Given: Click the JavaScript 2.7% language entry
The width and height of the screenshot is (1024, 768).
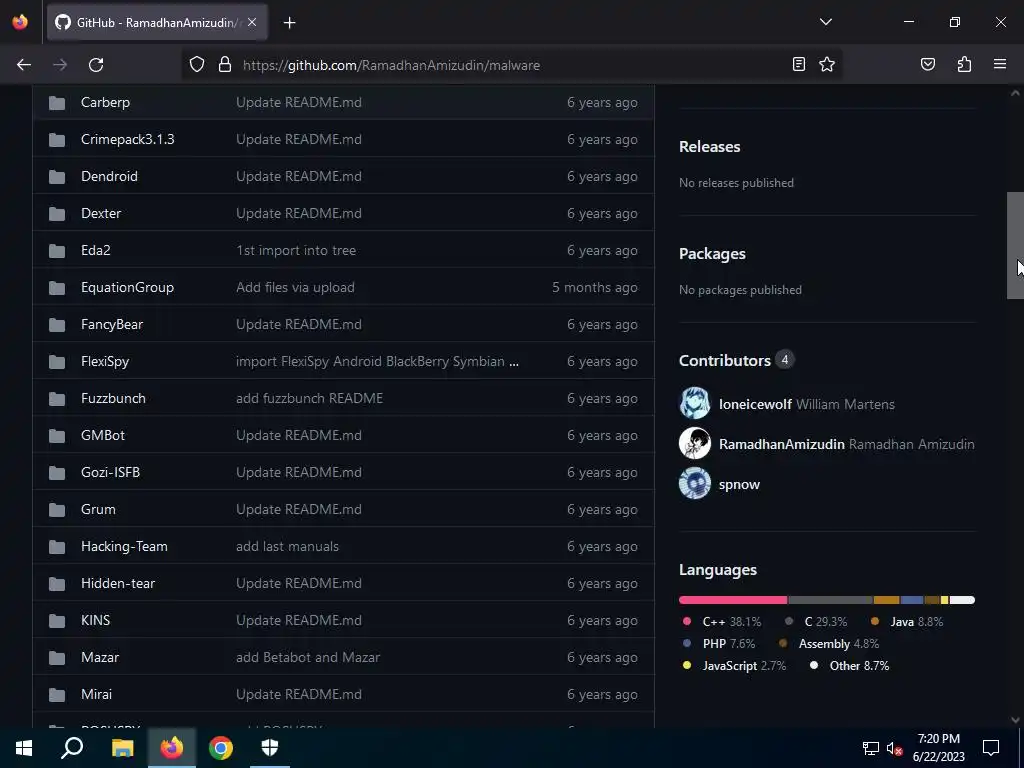Looking at the screenshot, I should [734, 666].
